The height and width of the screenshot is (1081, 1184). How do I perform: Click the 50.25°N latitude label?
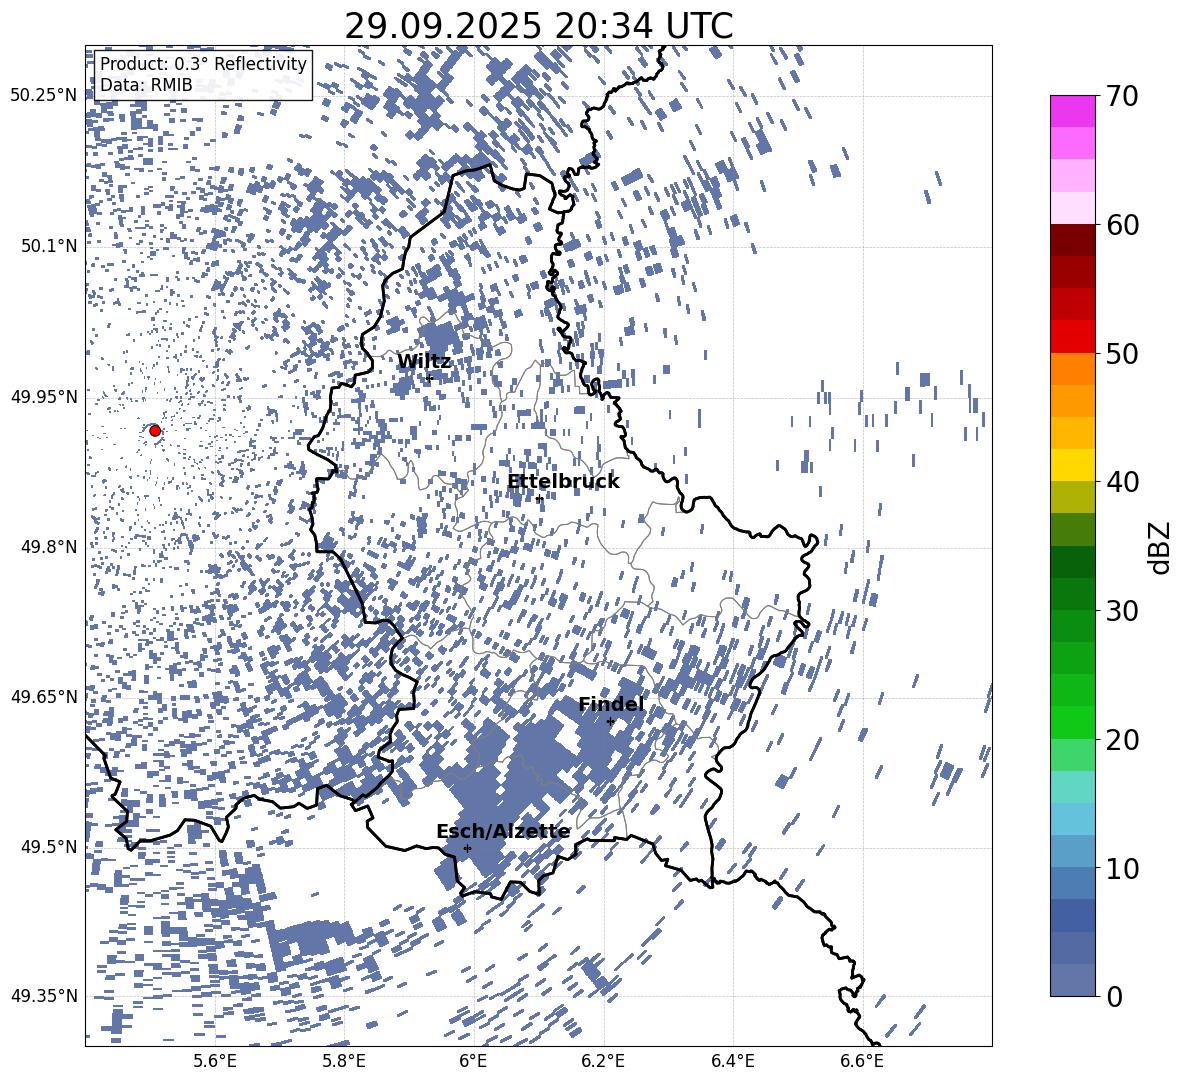click(x=44, y=96)
